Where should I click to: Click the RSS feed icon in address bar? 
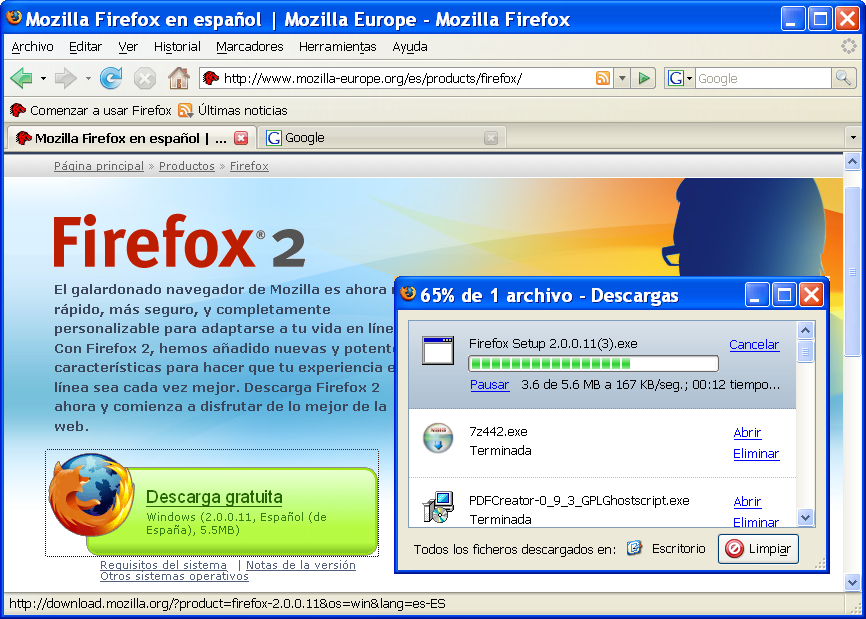[x=602, y=78]
